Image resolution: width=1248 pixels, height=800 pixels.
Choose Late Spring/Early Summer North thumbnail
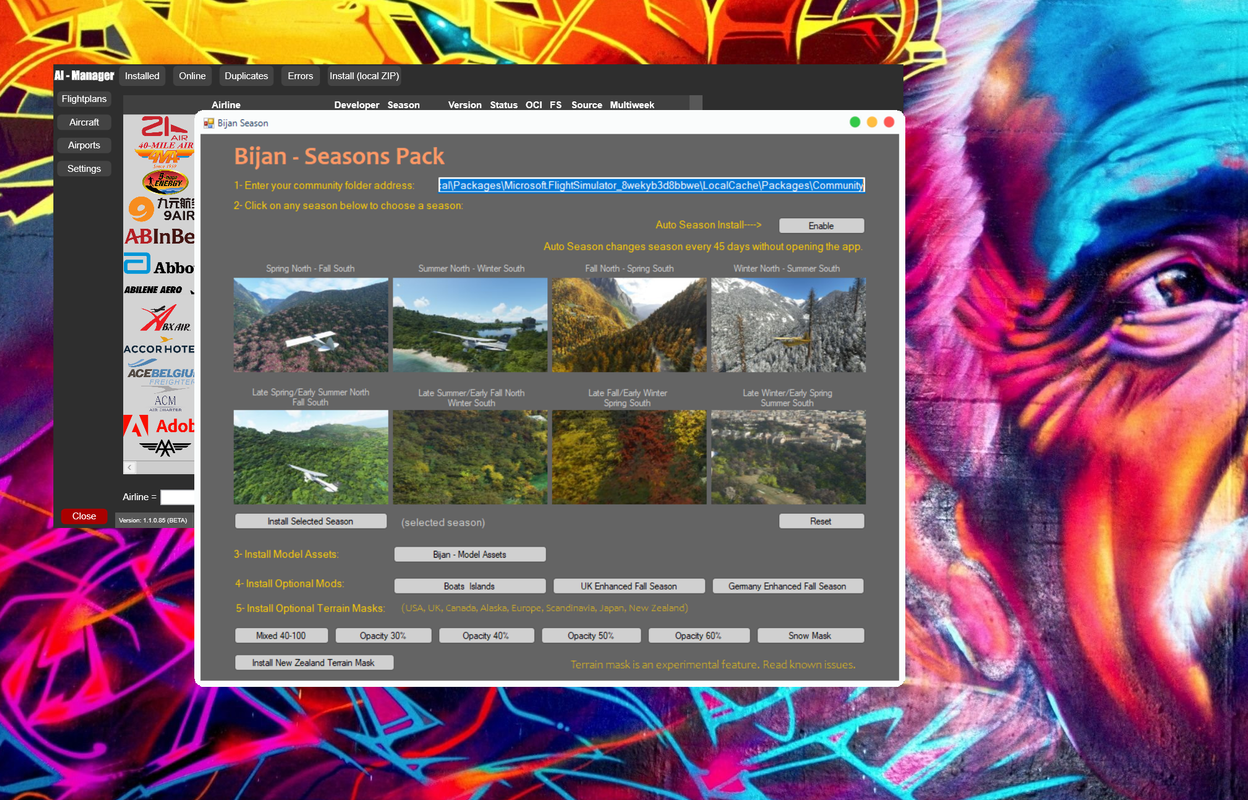coord(311,457)
